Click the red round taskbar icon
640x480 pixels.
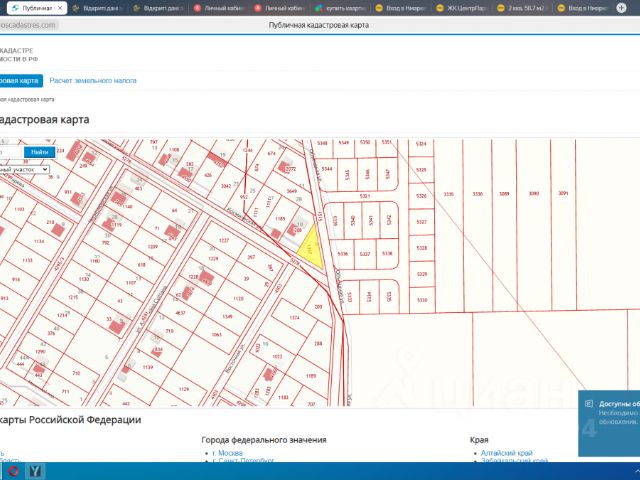point(13,470)
